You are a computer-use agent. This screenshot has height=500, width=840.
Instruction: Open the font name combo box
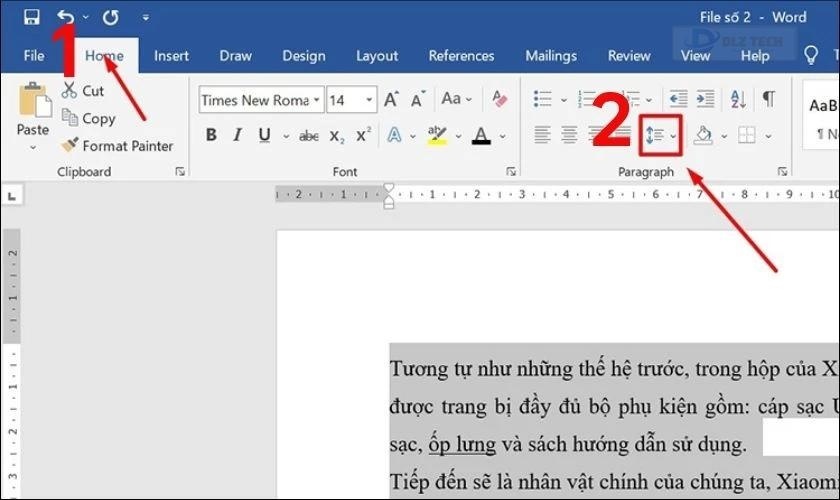click(261, 100)
